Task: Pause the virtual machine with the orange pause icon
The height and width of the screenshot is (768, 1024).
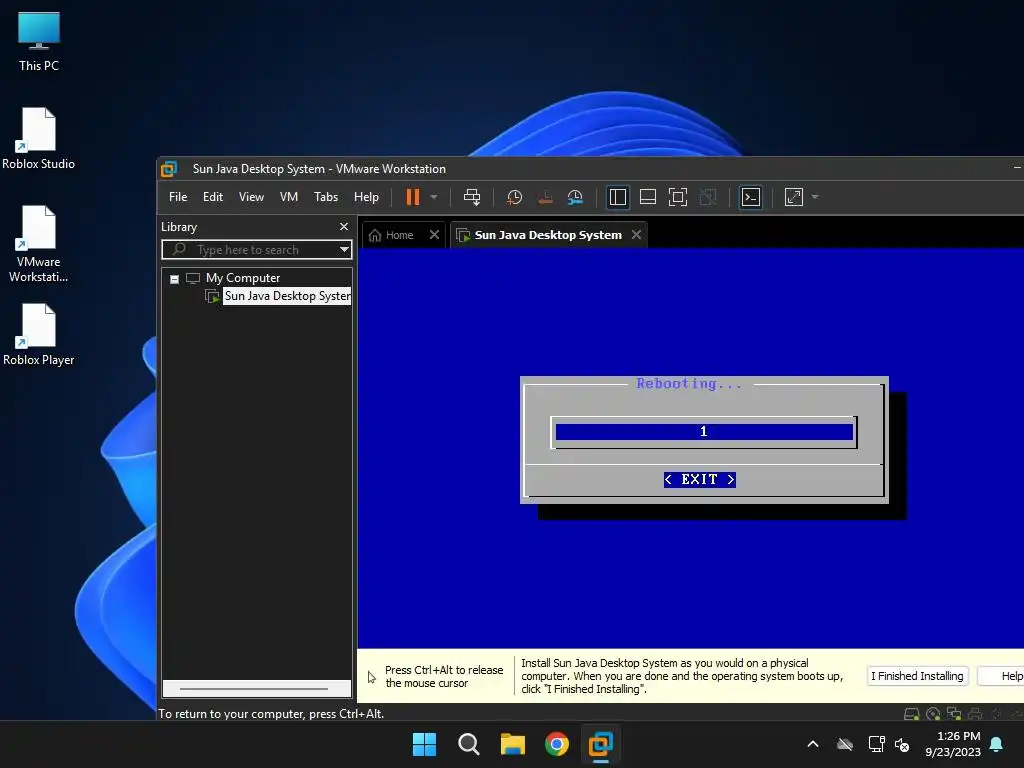Action: click(413, 197)
